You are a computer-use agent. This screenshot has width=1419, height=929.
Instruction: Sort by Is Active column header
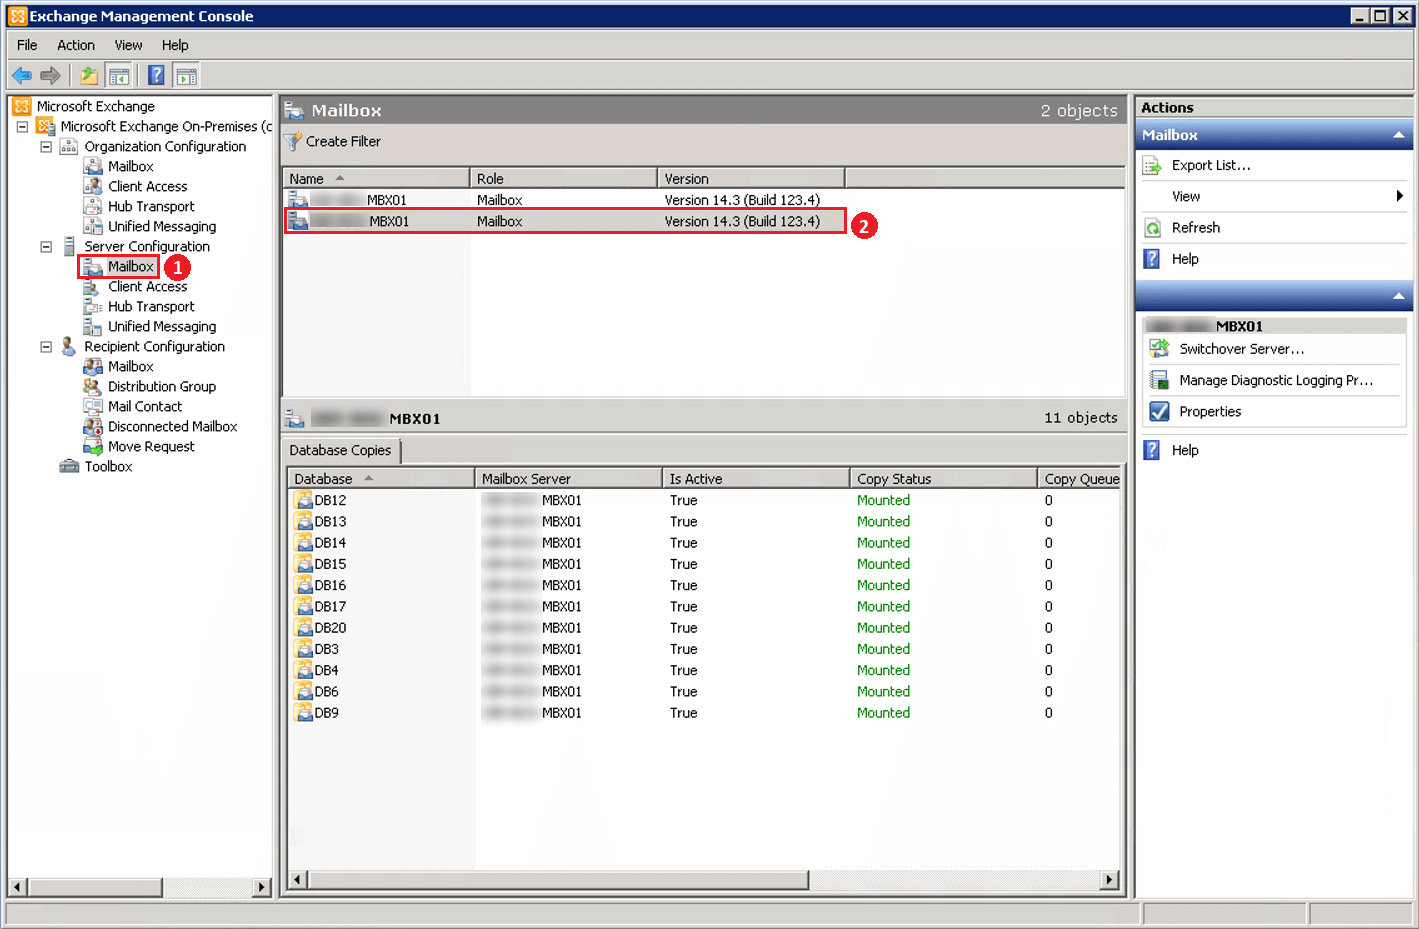point(756,478)
